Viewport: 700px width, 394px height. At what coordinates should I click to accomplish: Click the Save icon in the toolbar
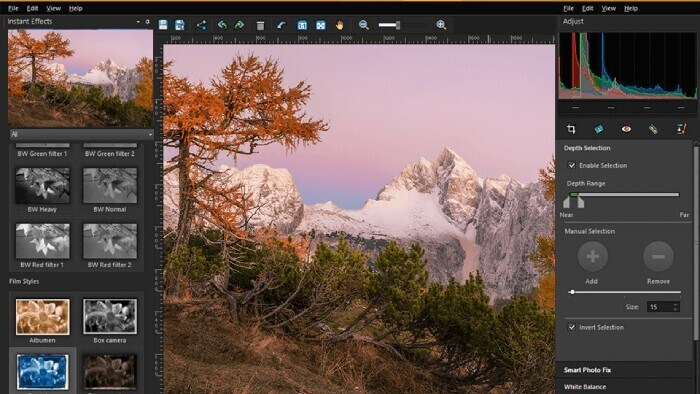(163, 25)
